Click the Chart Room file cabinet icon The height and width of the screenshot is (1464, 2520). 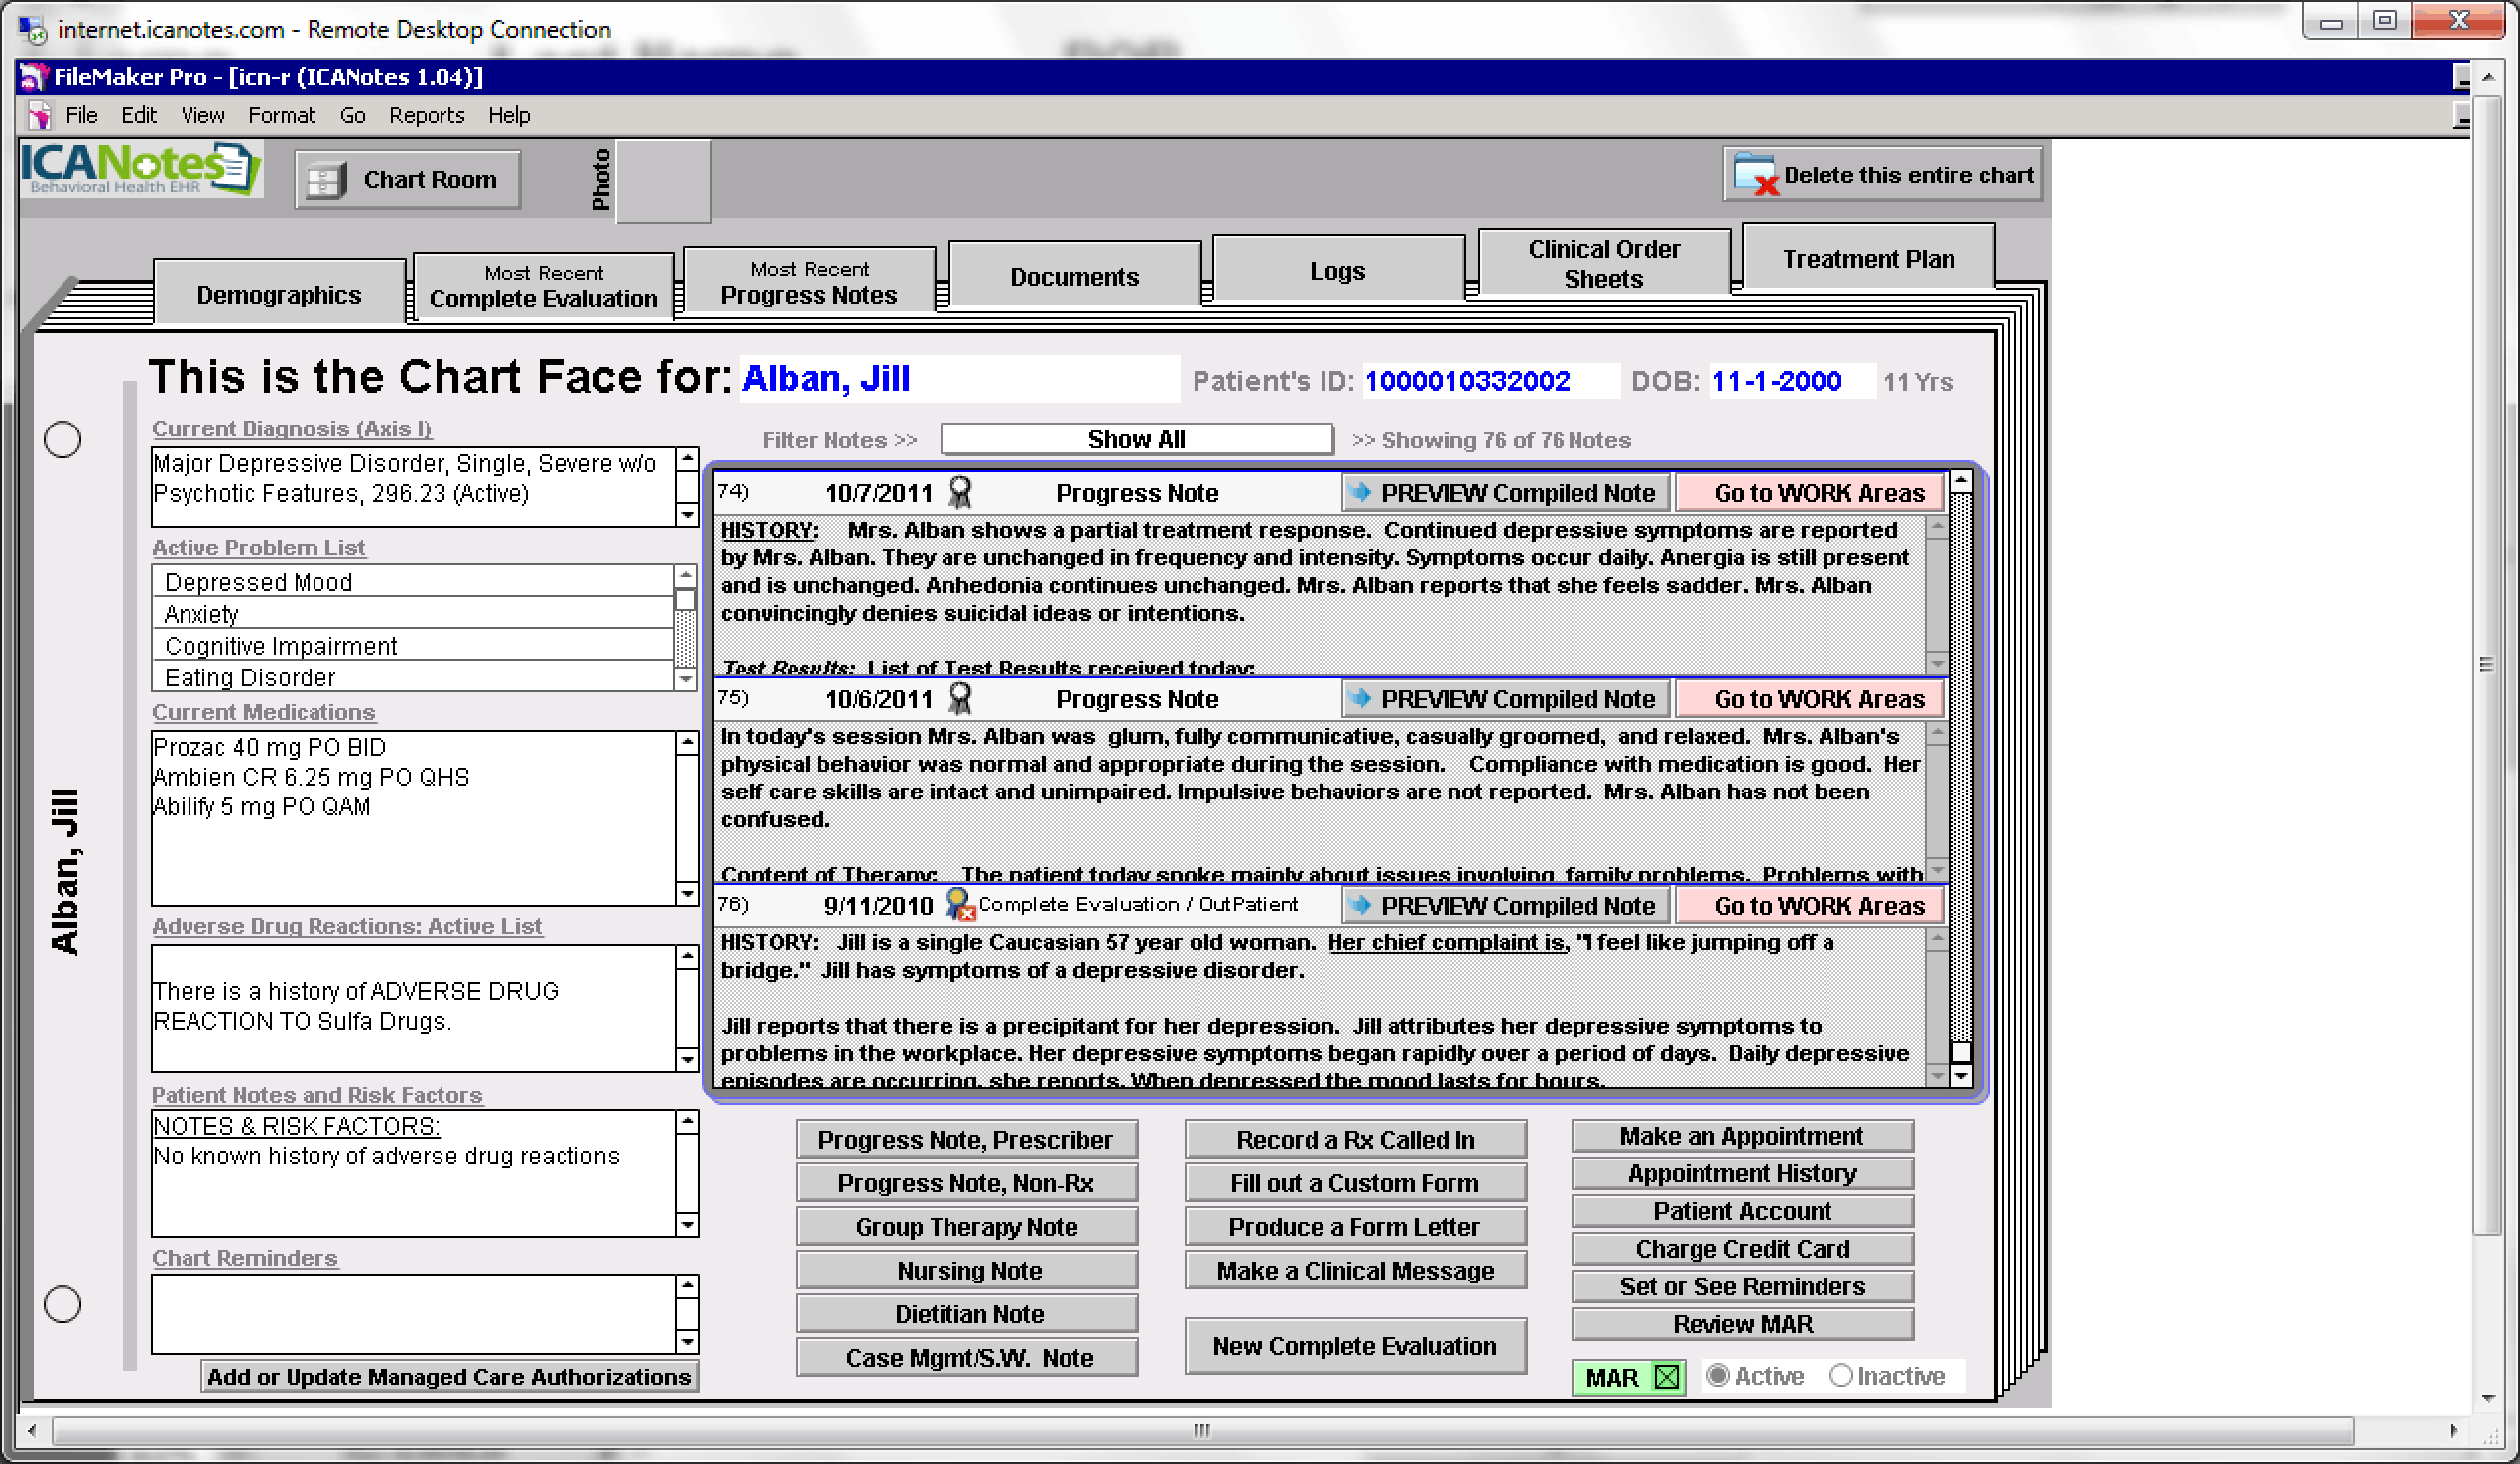point(326,180)
